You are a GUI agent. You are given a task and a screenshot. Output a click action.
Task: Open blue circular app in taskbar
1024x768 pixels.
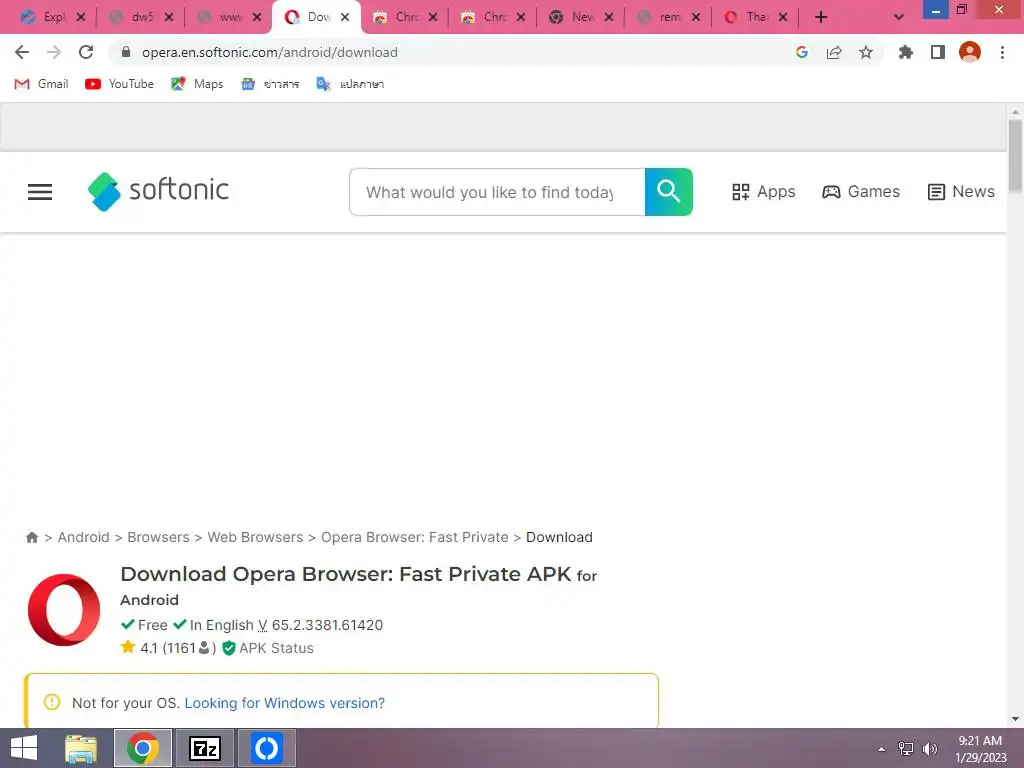[x=266, y=748]
